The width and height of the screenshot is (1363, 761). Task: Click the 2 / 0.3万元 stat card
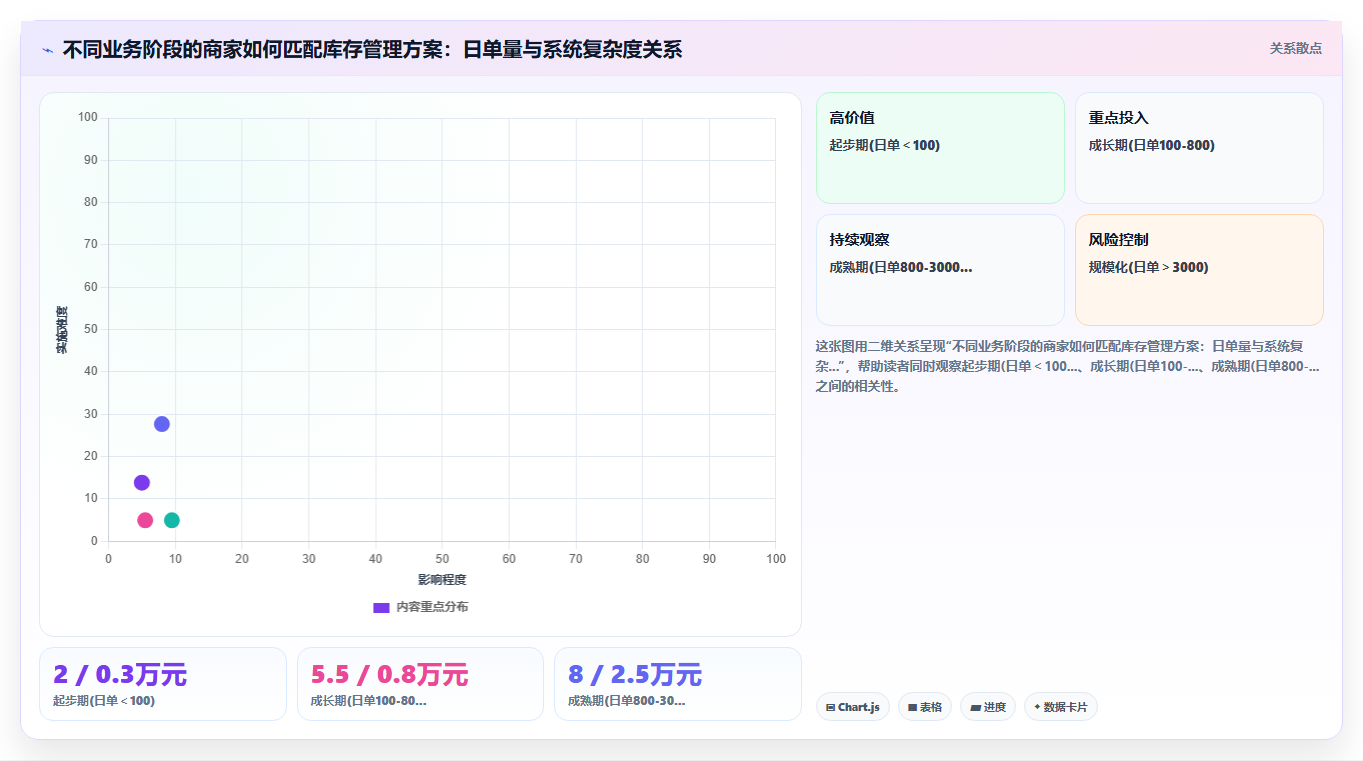pyautogui.click(x=163, y=684)
